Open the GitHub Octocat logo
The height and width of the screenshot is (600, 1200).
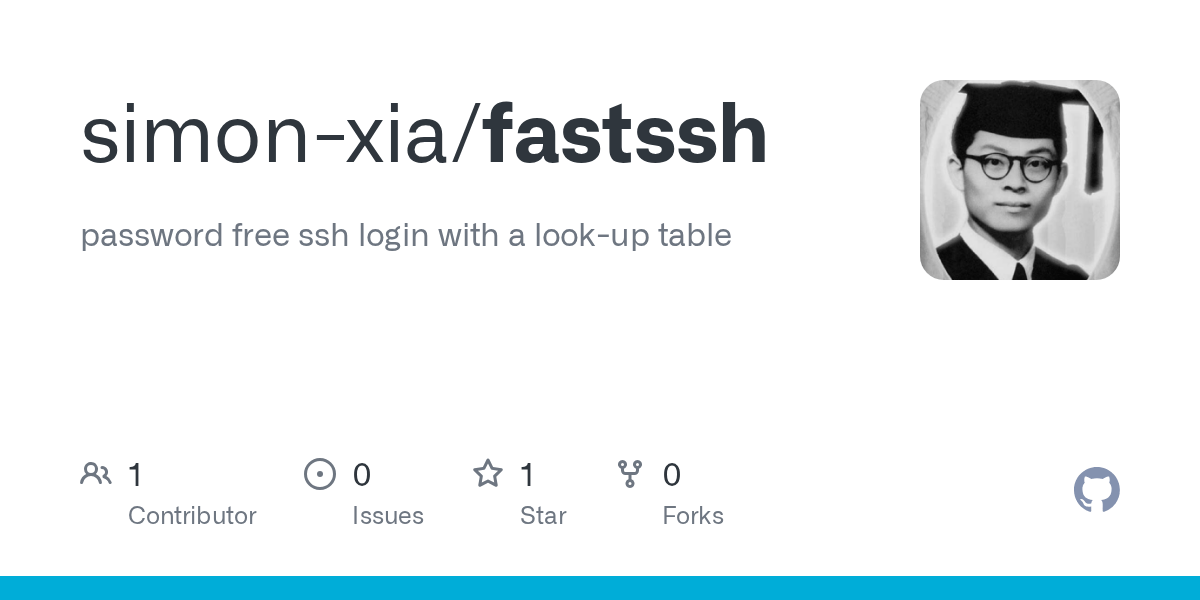1097,490
